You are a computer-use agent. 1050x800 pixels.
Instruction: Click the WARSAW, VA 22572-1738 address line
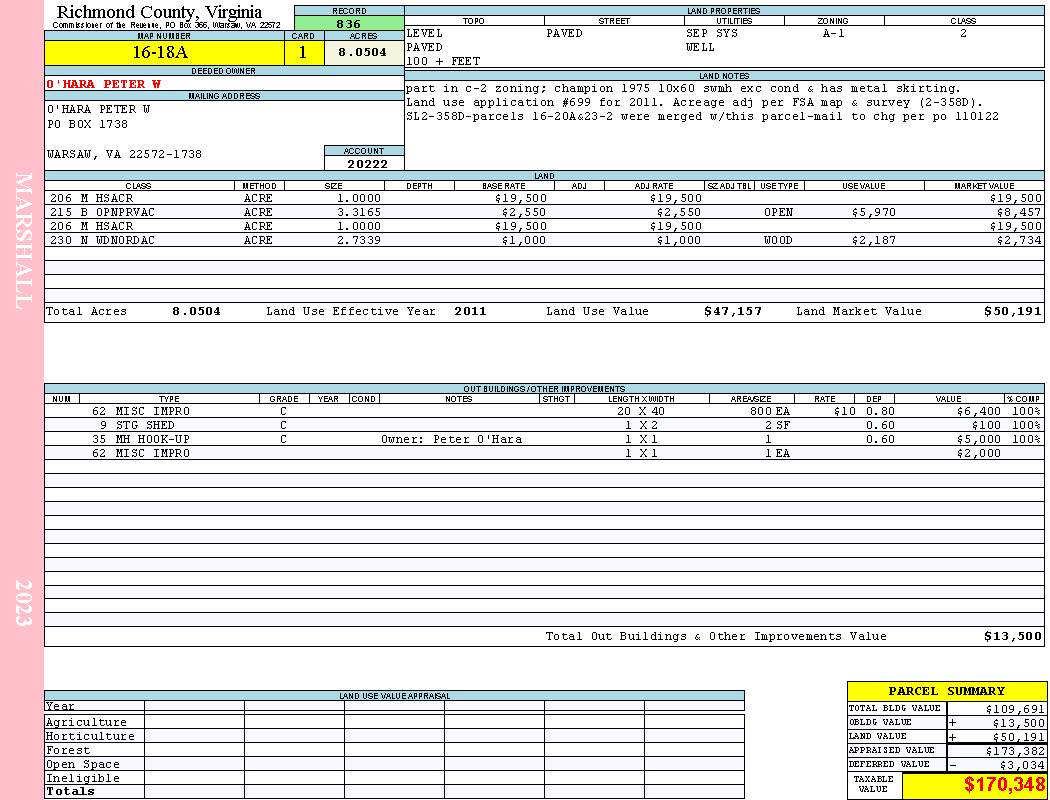tap(124, 155)
